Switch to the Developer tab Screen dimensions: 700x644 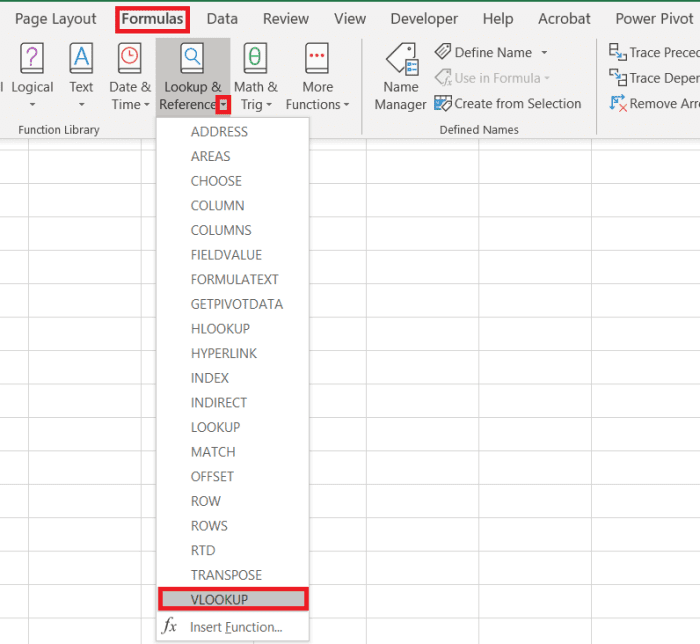tap(424, 19)
